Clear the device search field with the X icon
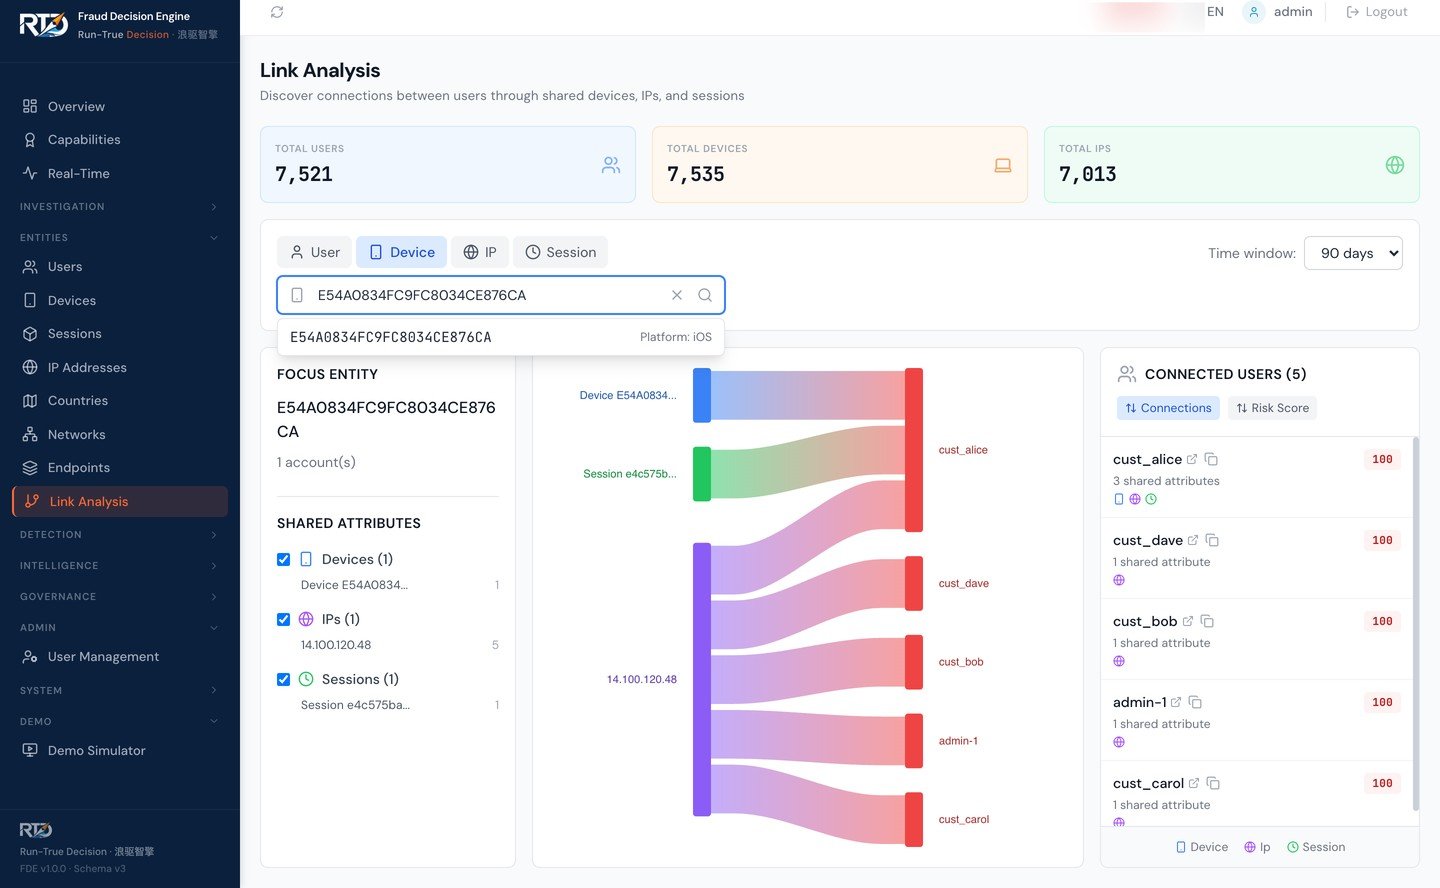 coord(677,295)
